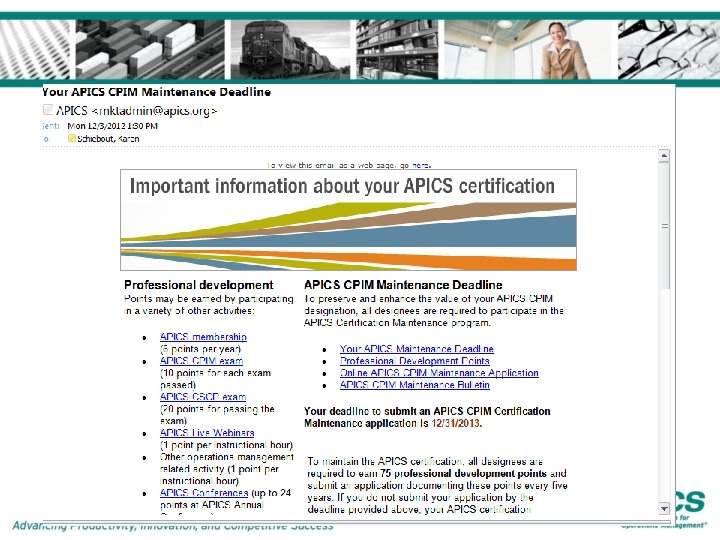The height and width of the screenshot is (540, 720).
Task: Open the APICS membership link
Action: tap(203, 337)
